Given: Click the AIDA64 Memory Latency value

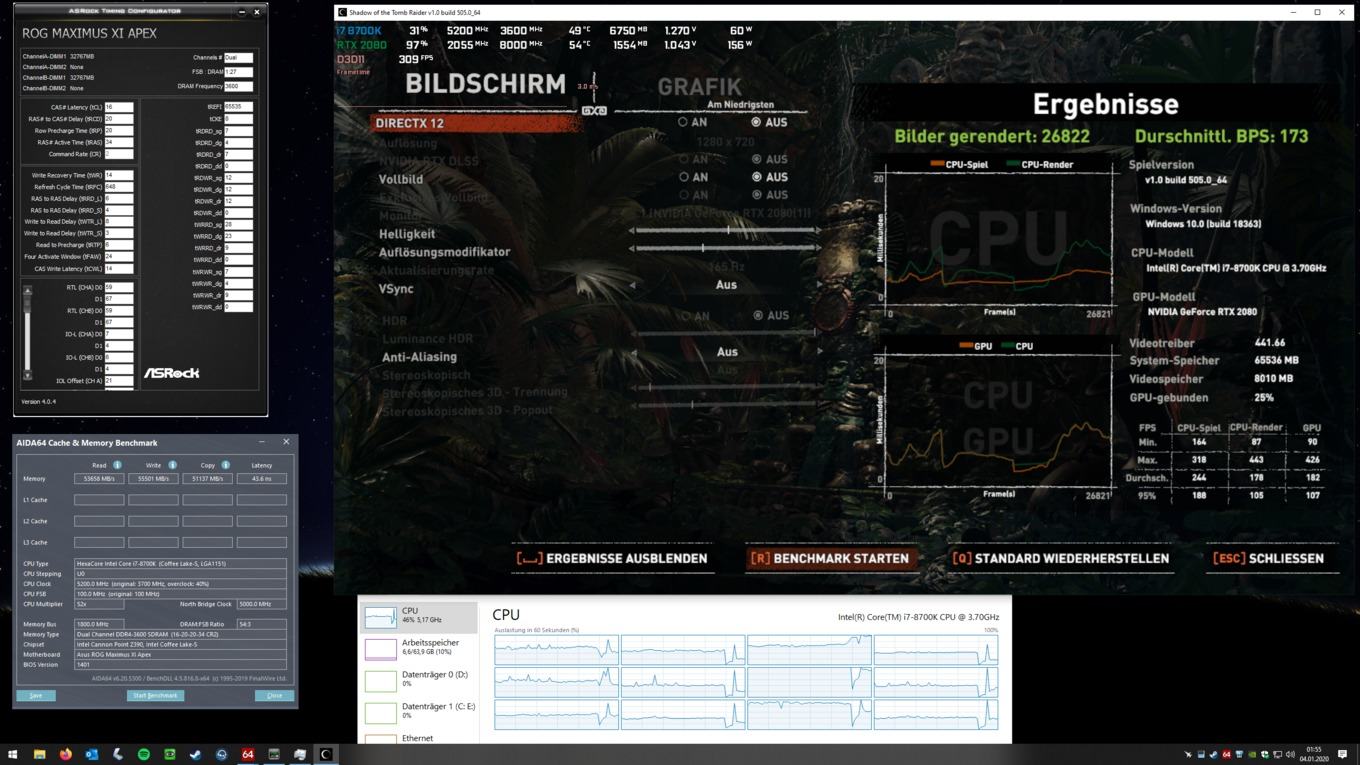Looking at the screenshot, I should 261,479.
